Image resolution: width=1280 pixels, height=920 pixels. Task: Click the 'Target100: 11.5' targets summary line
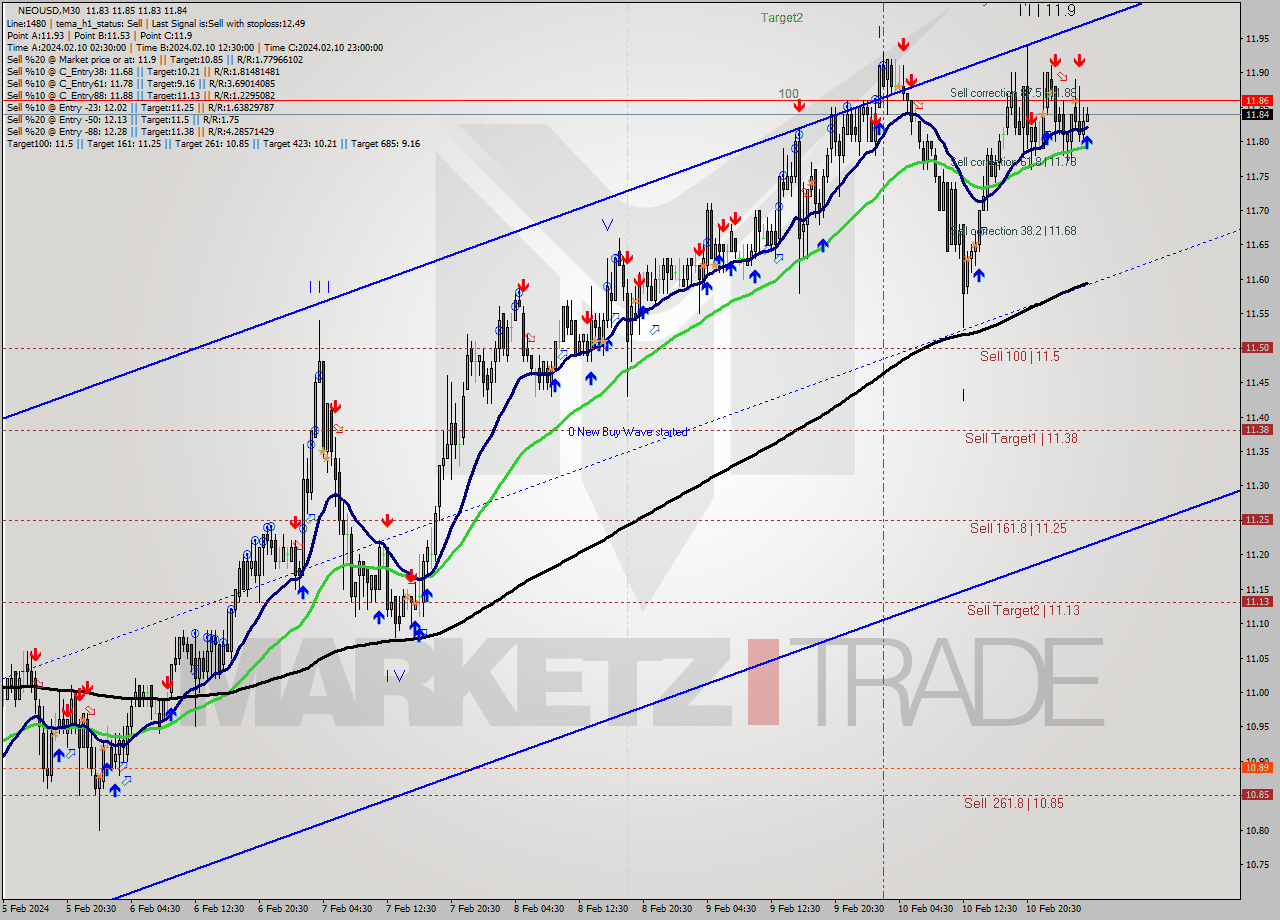(213, 143)
